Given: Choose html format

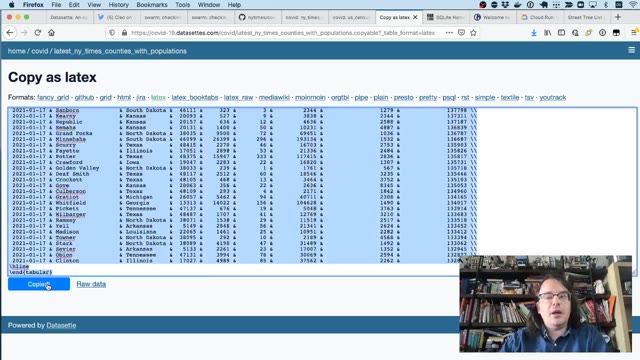Looking at the screenshot, I should (x=124, y=98).
